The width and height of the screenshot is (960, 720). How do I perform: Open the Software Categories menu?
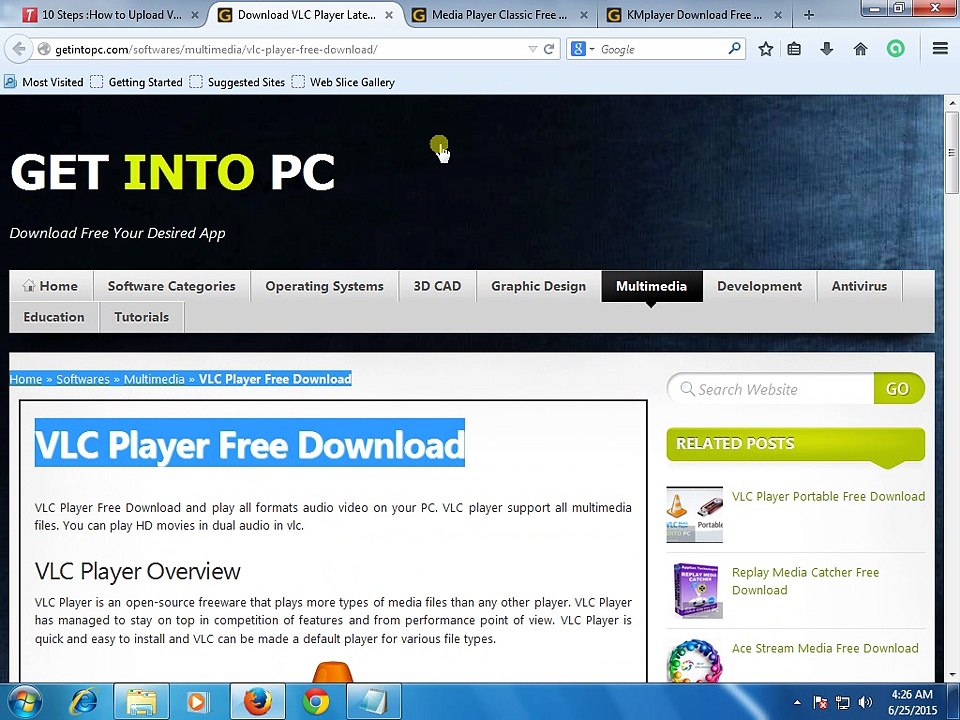[x=171, y=286]
